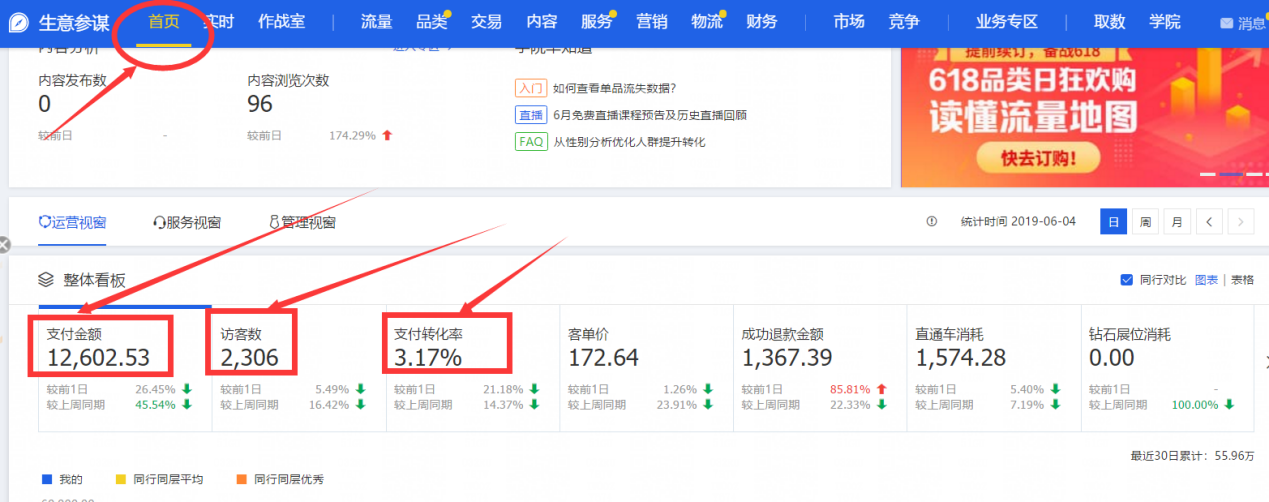This screenshot has height=502, width=1269.
Task: Click the 生意参谋 compass logo icon
Action: [20, 22]
